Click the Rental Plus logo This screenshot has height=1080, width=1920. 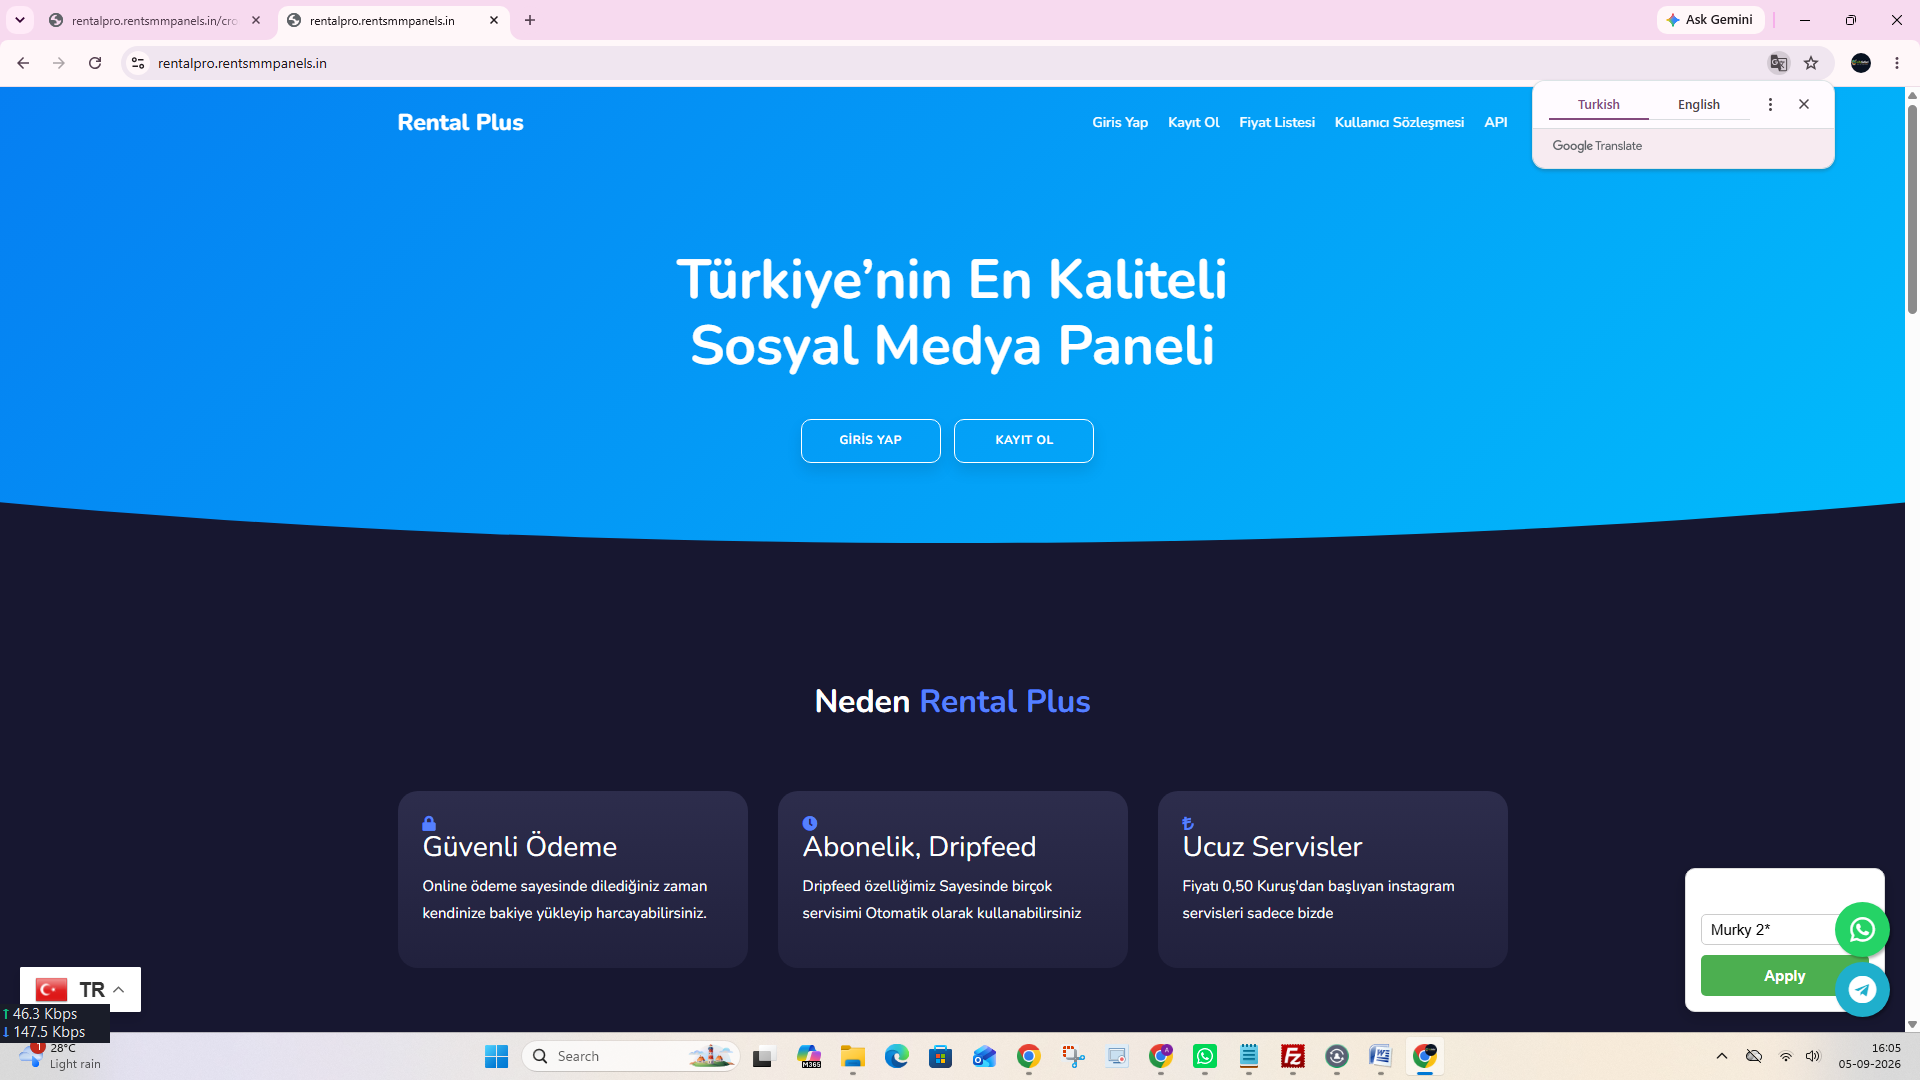[460, 122]
